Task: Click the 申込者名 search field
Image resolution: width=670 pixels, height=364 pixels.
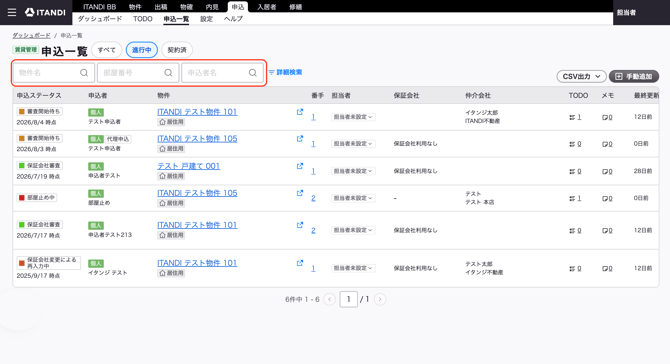Action: pyautogui.click(x=222, y=73)
